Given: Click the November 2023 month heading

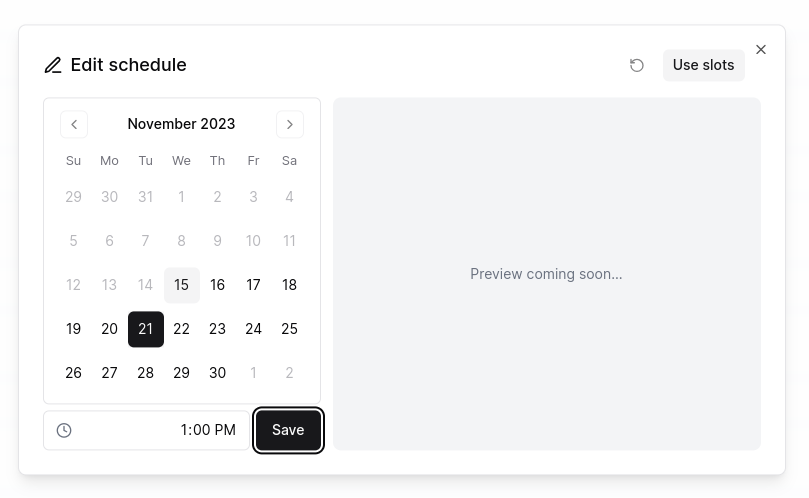Looking at the screenshot, I should 182,124.
